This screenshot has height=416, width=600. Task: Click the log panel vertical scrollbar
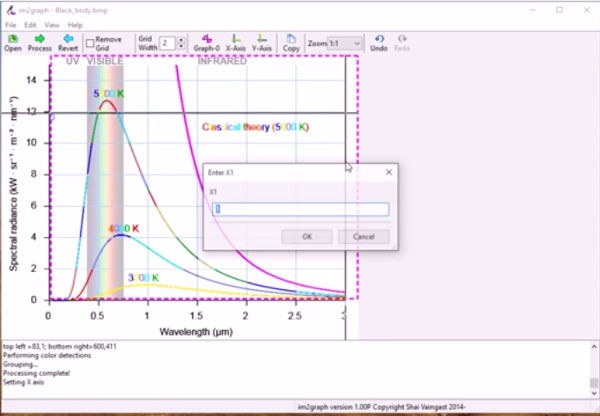[594, 370]
